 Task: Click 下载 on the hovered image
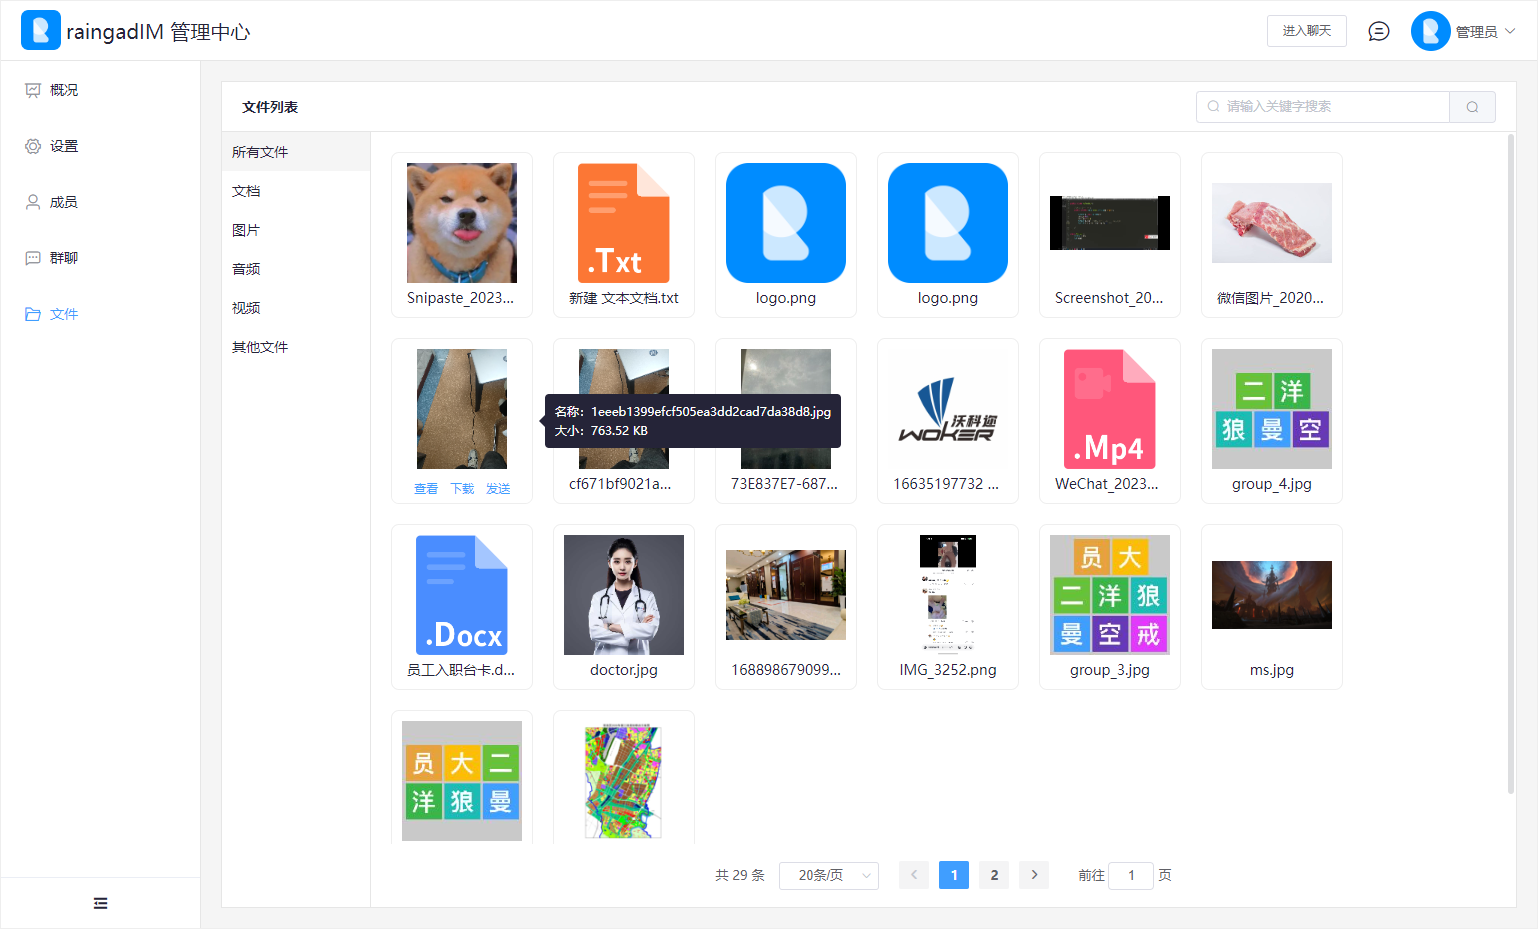coord(462,489)
